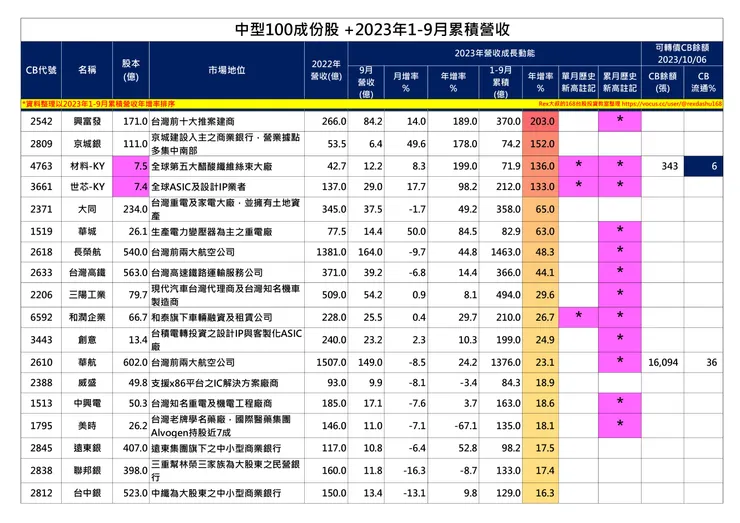Click the CB餘額(張) header cell
Image resolution: width=740 pixels, height=523 pixels.
click(663, 82)
